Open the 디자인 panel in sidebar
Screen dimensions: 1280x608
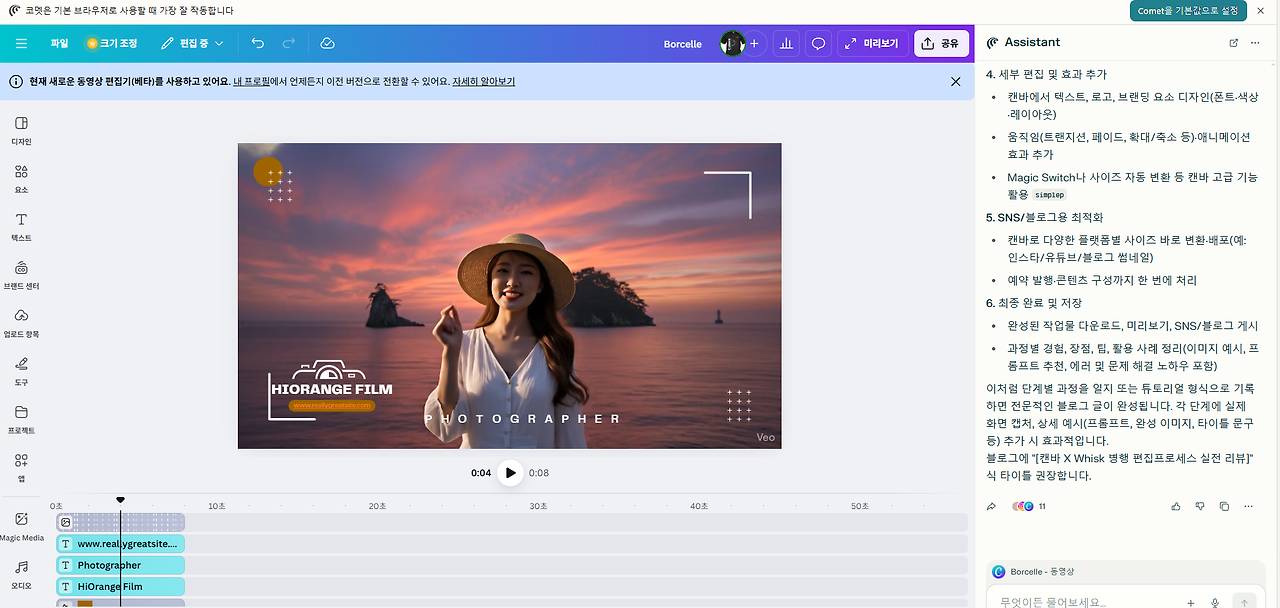(x=21, y=130)
